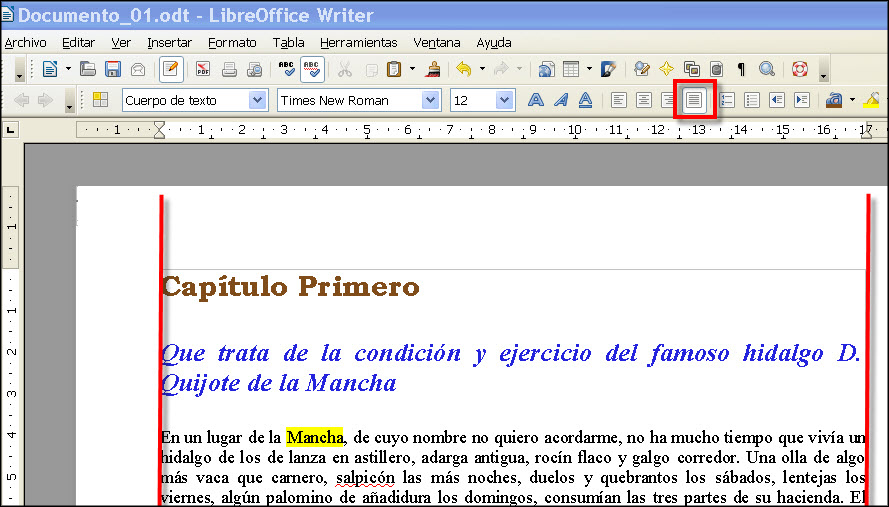The width and height of the screenshot is (889, 507).
Task: Apply the font color with the 'a' icon
Action: 834,100
